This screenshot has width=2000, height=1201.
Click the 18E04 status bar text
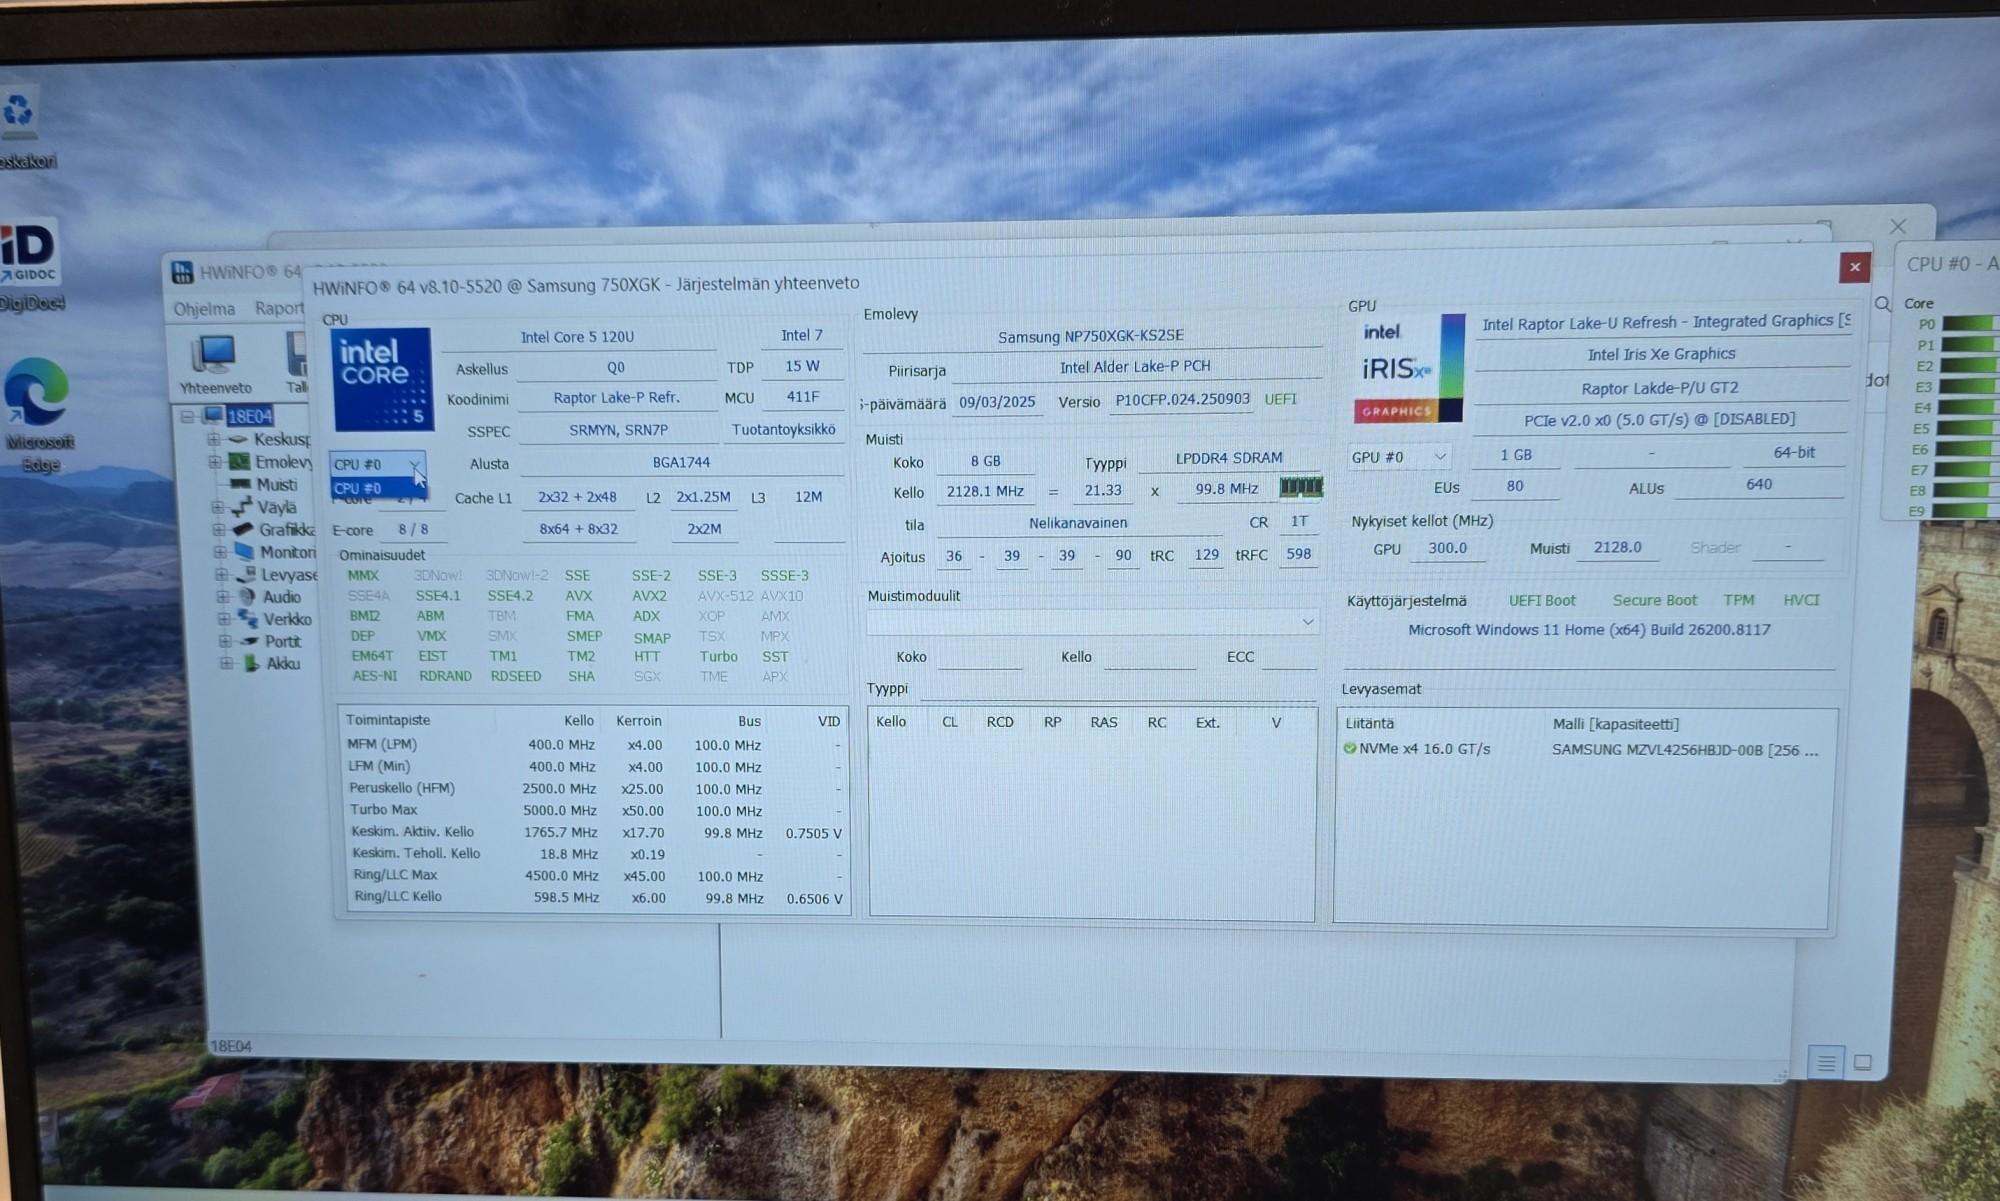tap(231, 1046)
